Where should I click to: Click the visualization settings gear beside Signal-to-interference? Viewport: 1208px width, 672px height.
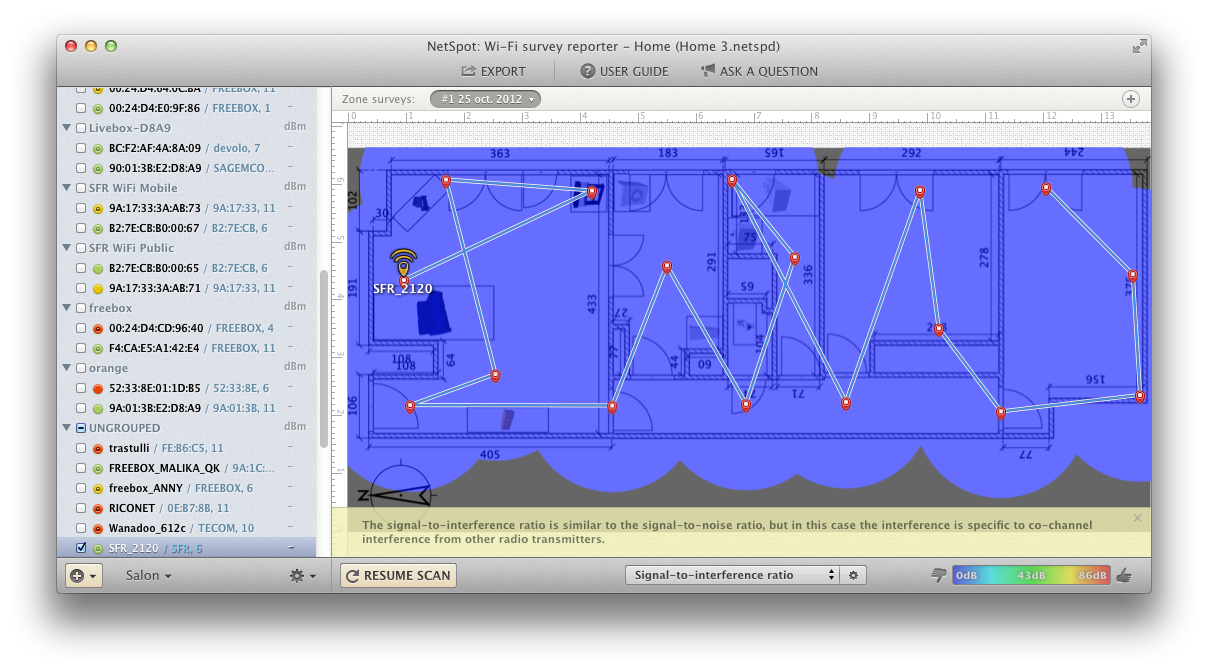pos(854,575)
